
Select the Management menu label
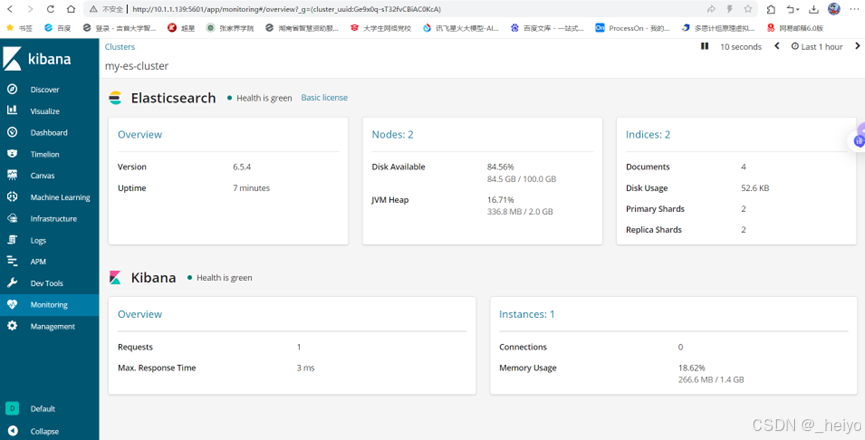[52, 326]
